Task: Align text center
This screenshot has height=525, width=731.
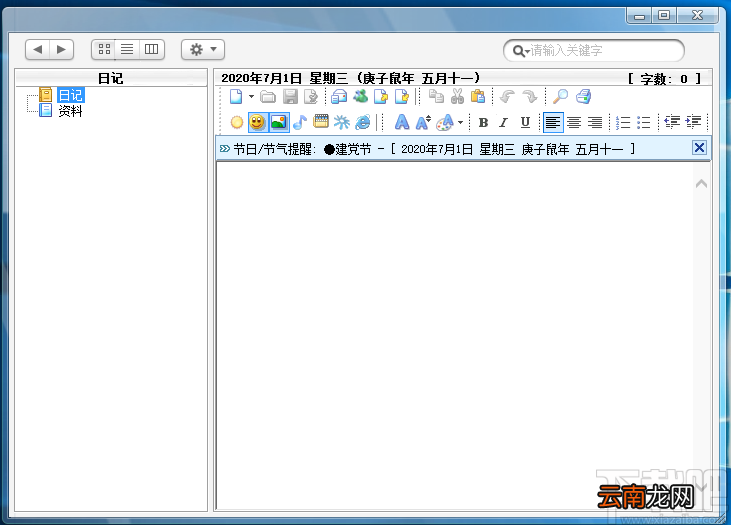Action: coord(574,123)
